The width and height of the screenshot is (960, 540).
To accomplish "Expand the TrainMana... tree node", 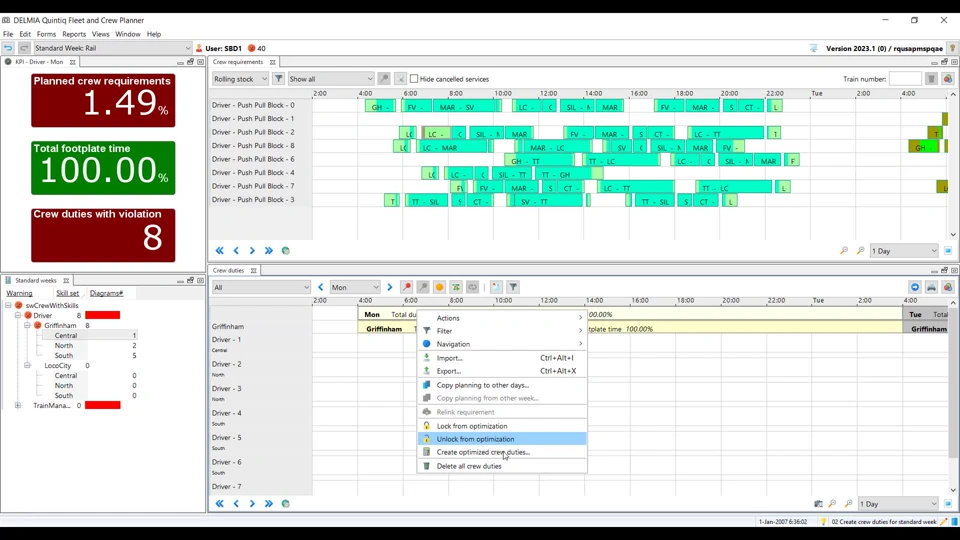I will click(18, 405).
